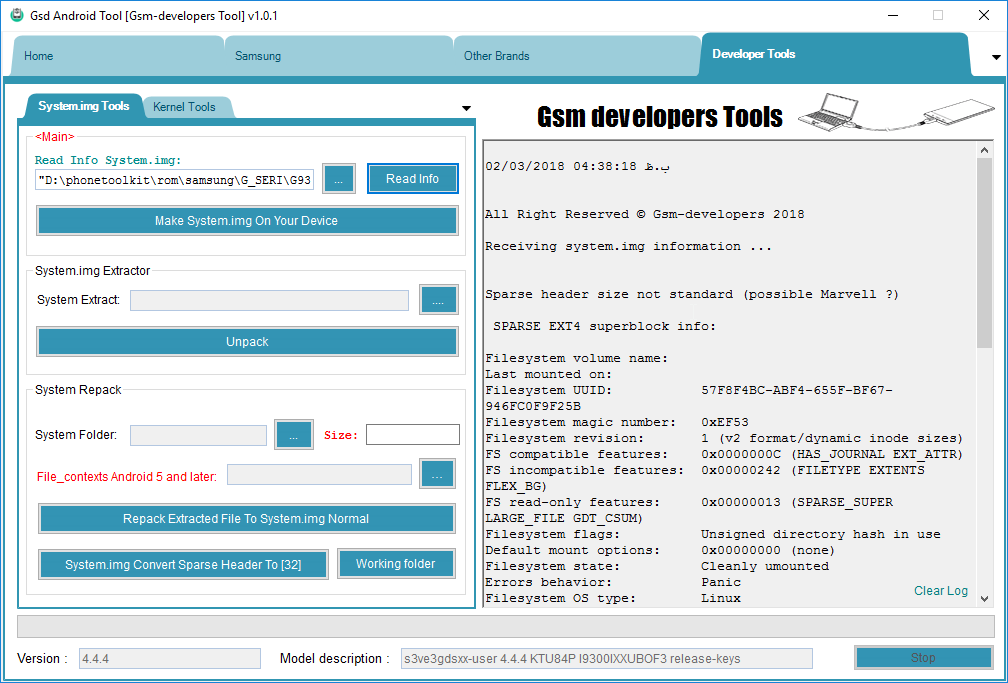Viewport: 1008px width, 683px height.
Task: Click the log scroll up arrow
Action: [984, 149]
